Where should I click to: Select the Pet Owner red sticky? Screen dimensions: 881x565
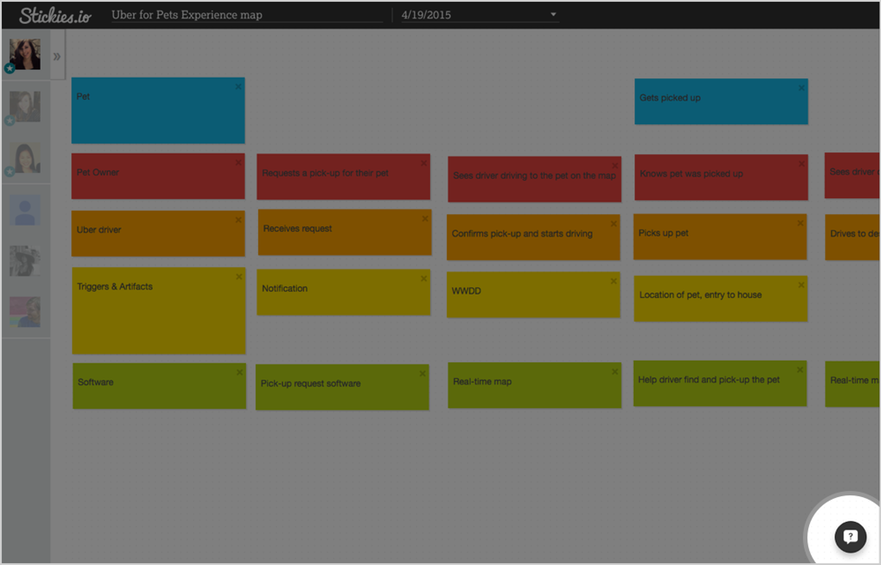(x=158, y=178)
